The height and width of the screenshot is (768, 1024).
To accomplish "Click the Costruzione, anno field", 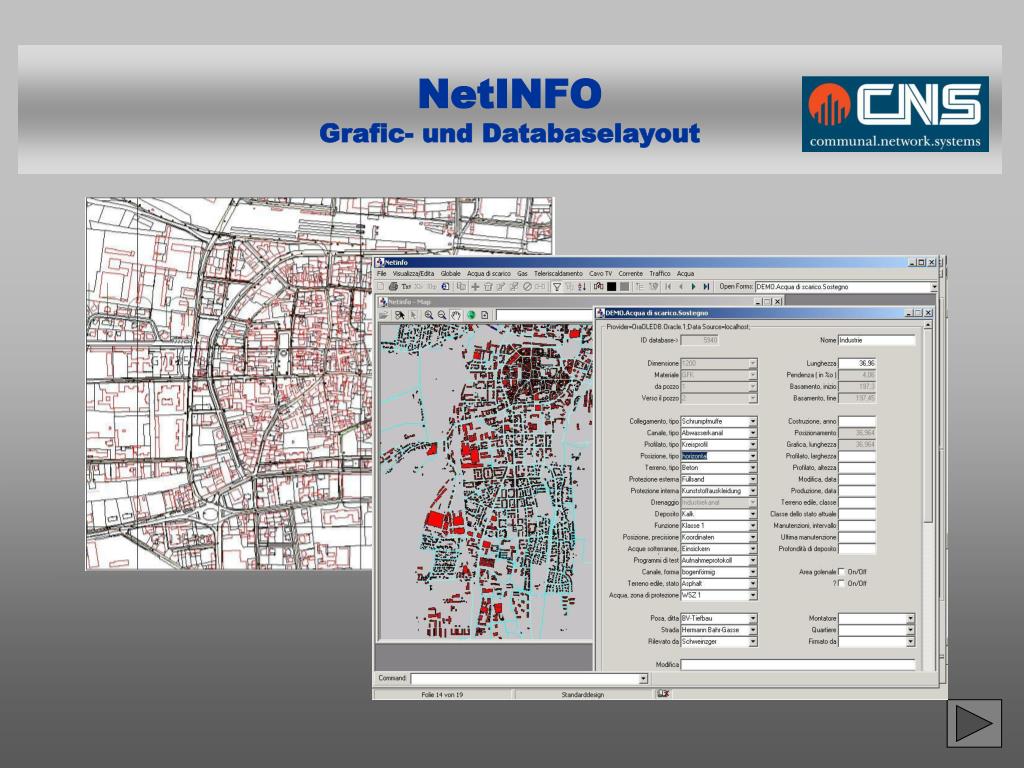I will 857,421.
